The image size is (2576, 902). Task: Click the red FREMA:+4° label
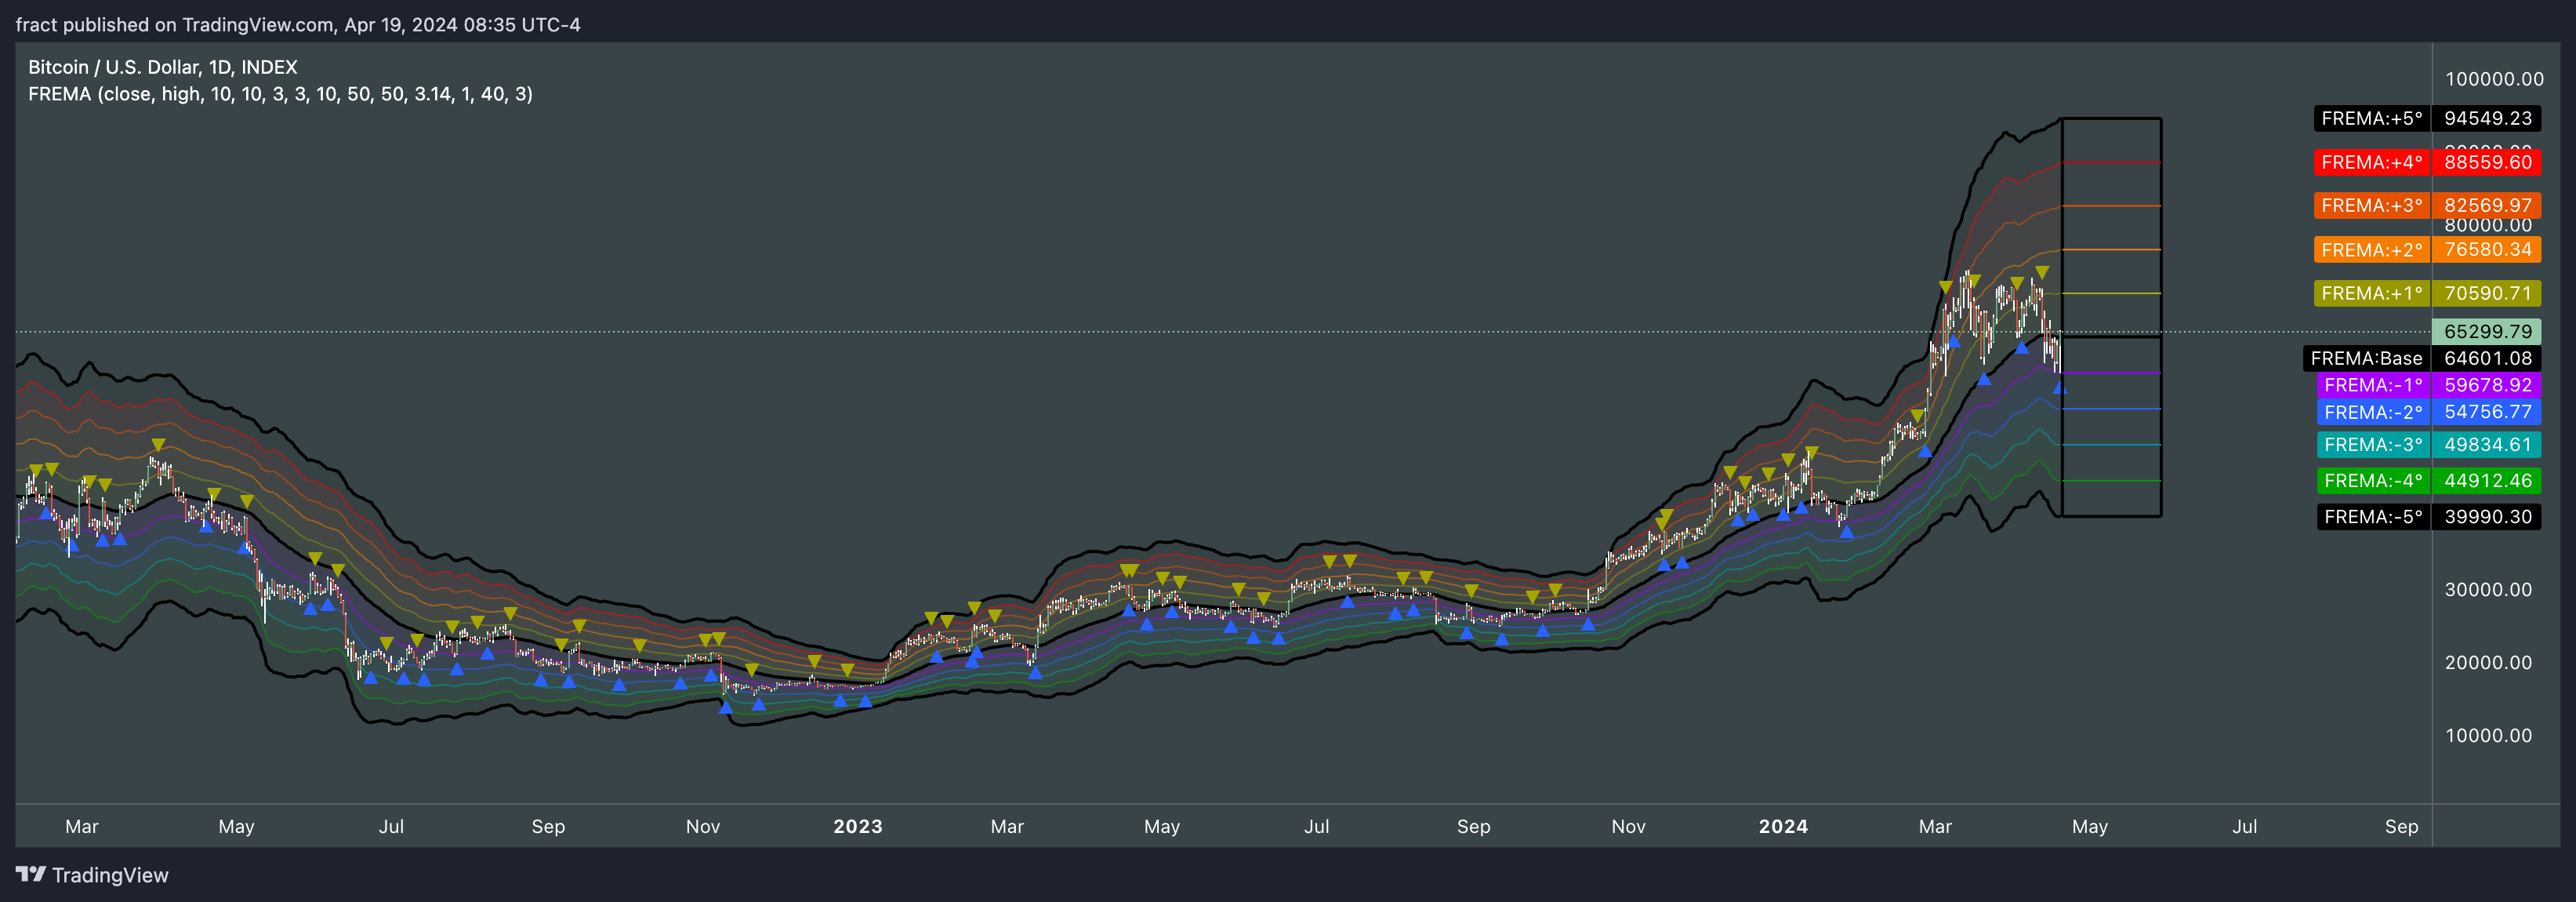coord(2372,162)
